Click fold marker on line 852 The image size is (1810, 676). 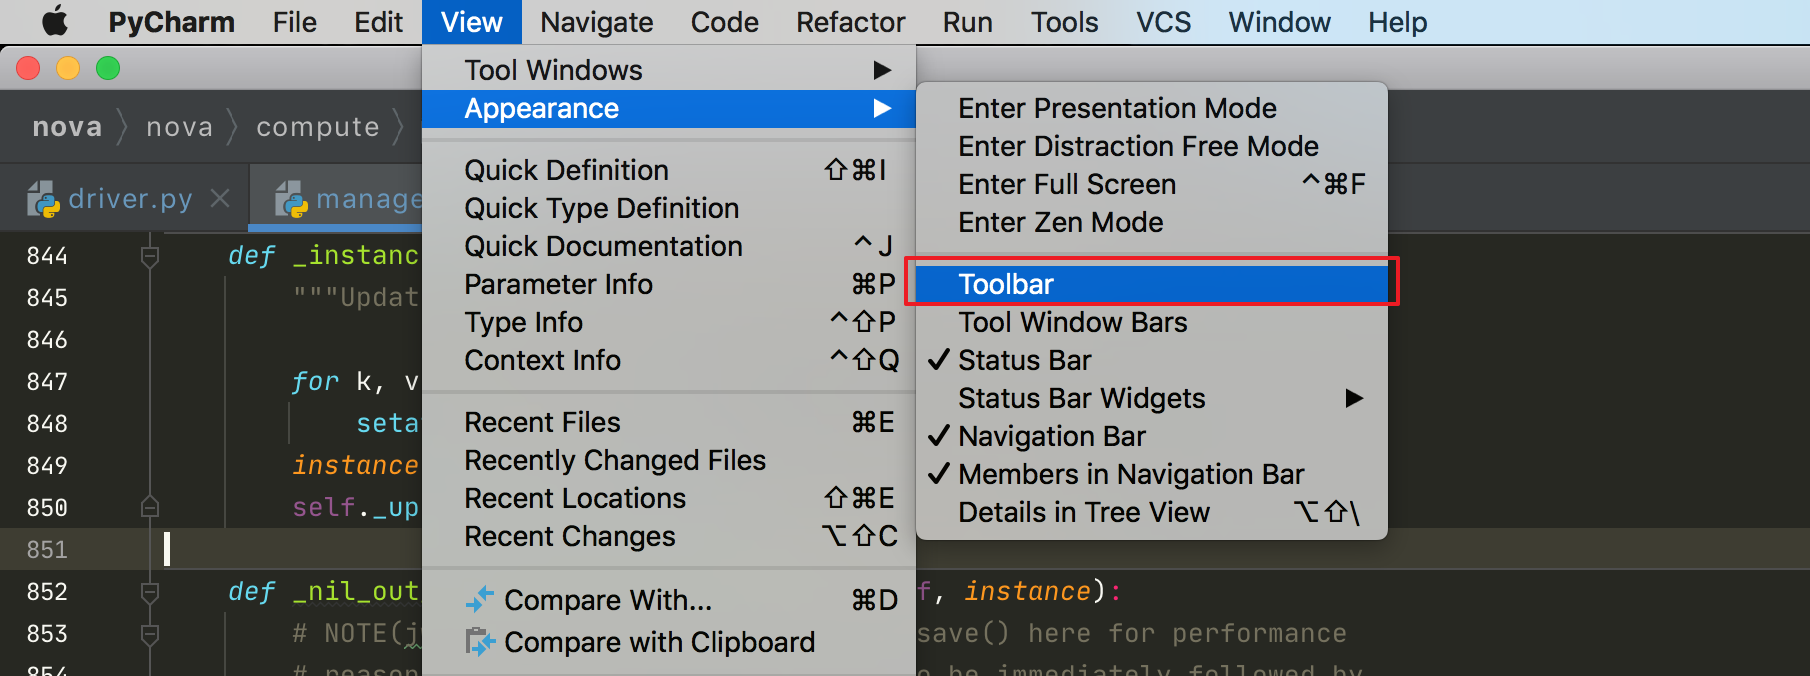(150, 592)
